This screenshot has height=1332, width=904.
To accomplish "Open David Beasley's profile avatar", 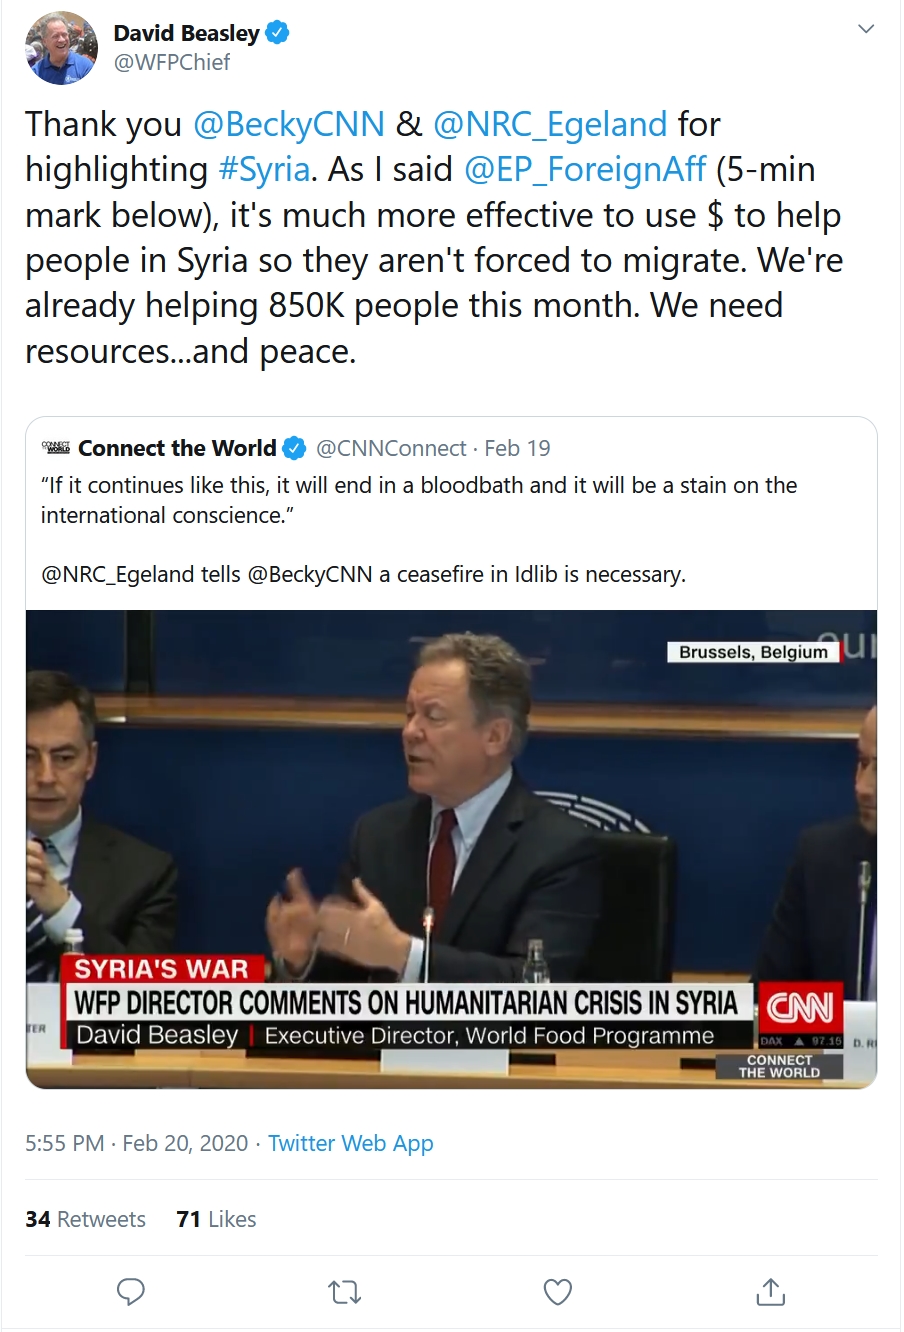I will click(x=61, y=48).
